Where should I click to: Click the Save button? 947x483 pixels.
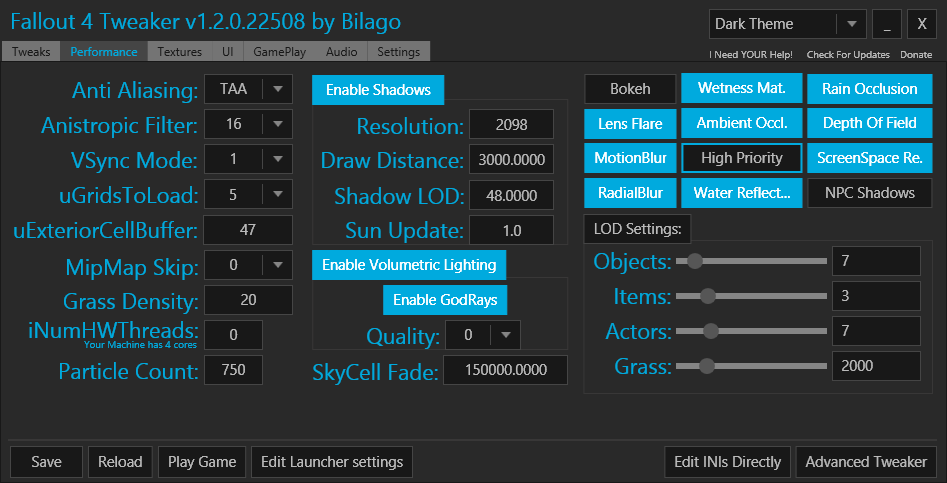[x=47, y=462]
